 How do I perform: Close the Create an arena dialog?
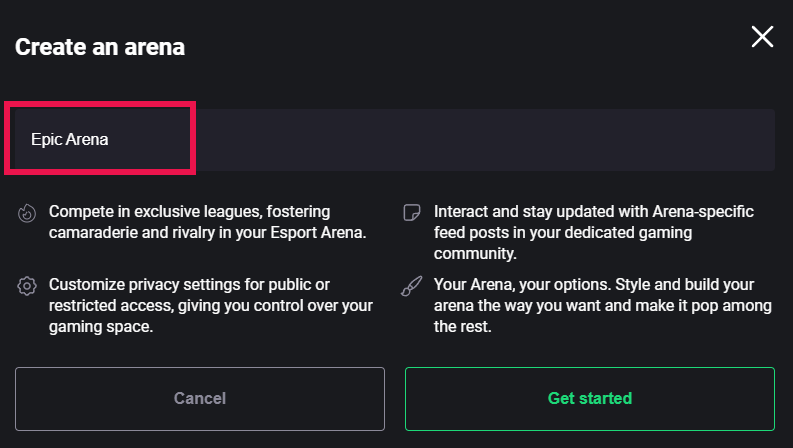click(x=762, y=38)
